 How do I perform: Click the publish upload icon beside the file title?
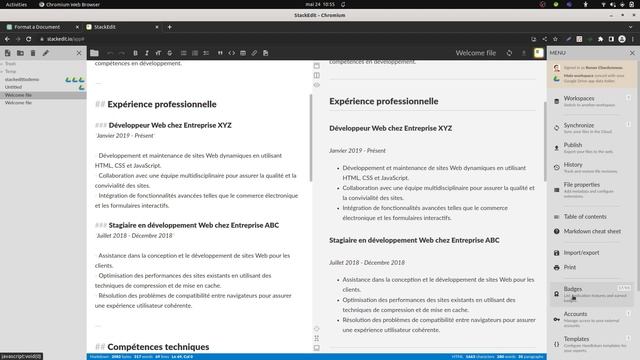(x=524, y=53)
